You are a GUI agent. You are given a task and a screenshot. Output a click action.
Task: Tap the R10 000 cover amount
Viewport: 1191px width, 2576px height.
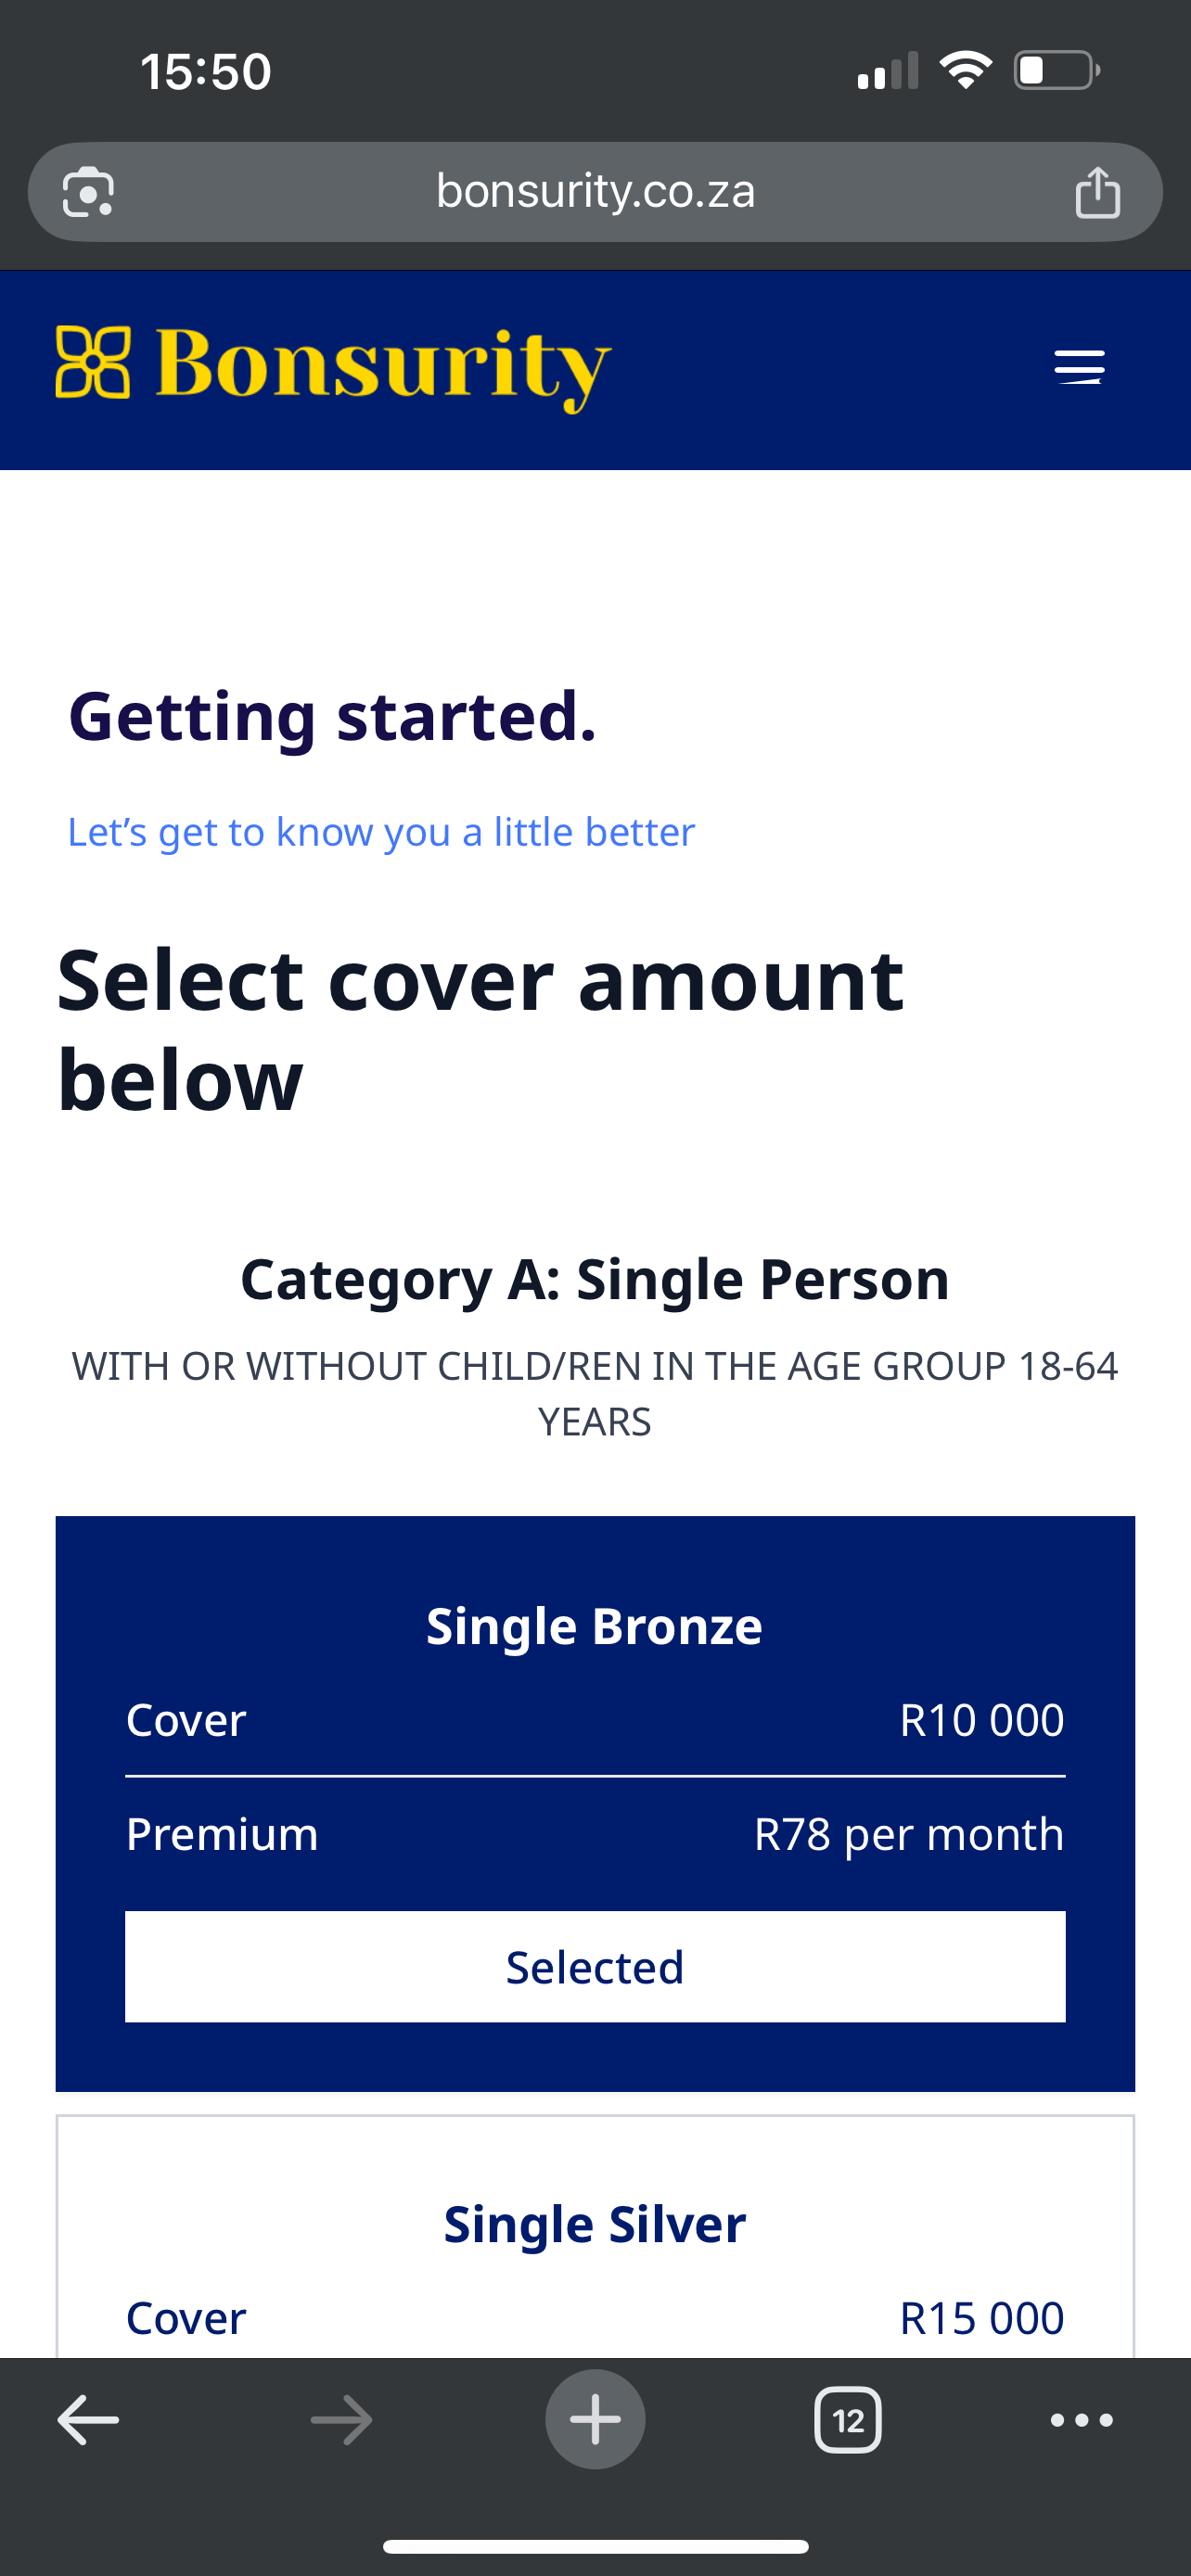point(981,1720)
